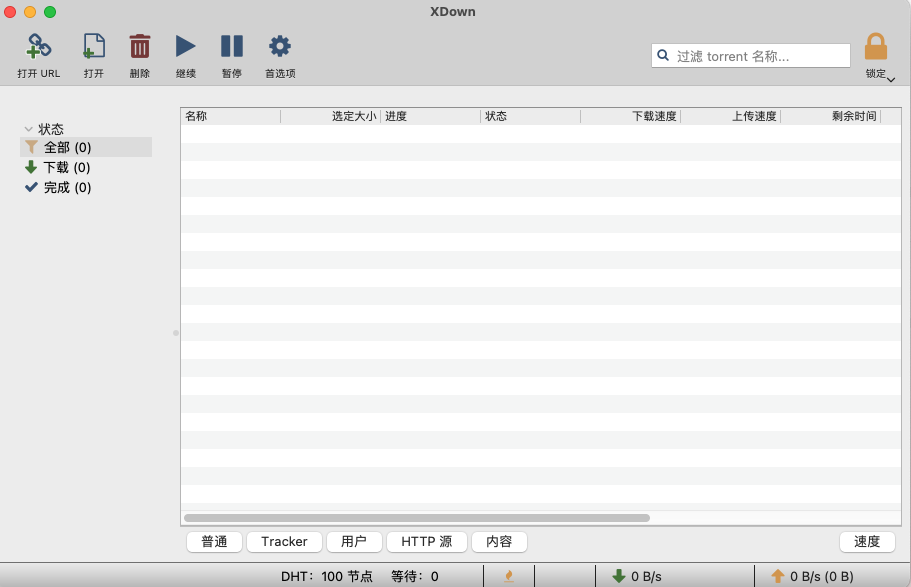Switch to the 用户 tab
Image resolution: width=911 pixels, height=587 pixels.
coord(354,542)
